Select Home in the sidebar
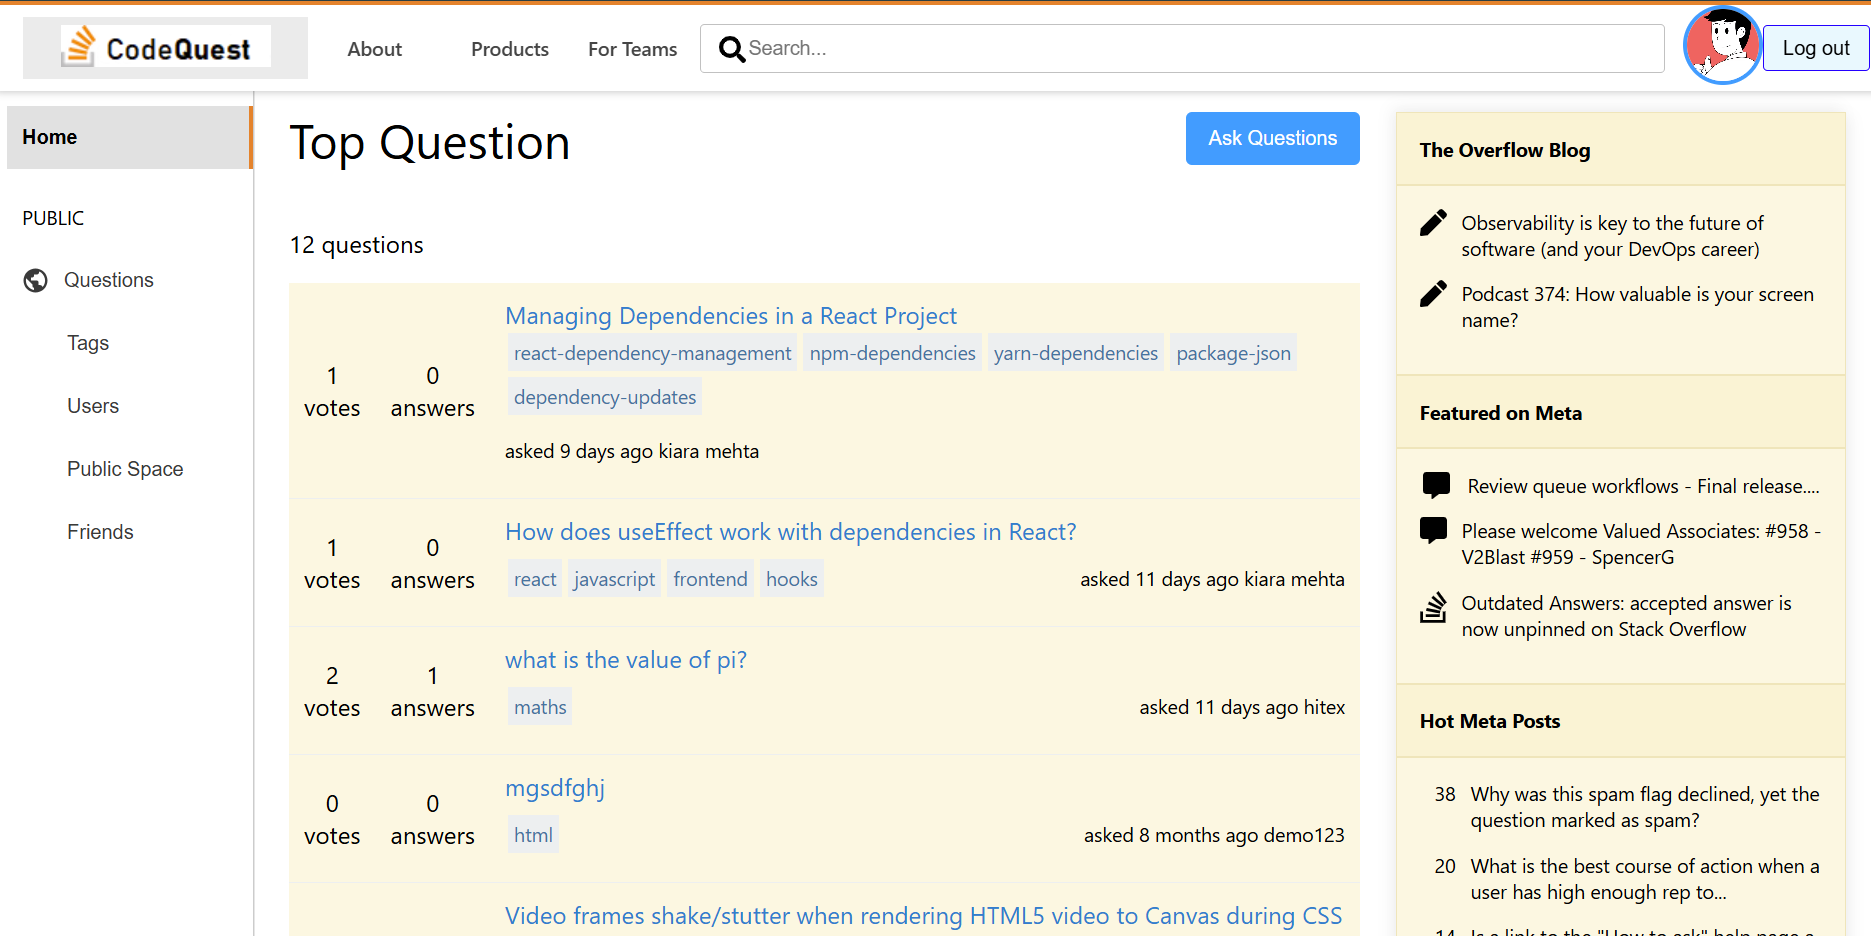The image size is (1871, 936). tap(129, 137)
